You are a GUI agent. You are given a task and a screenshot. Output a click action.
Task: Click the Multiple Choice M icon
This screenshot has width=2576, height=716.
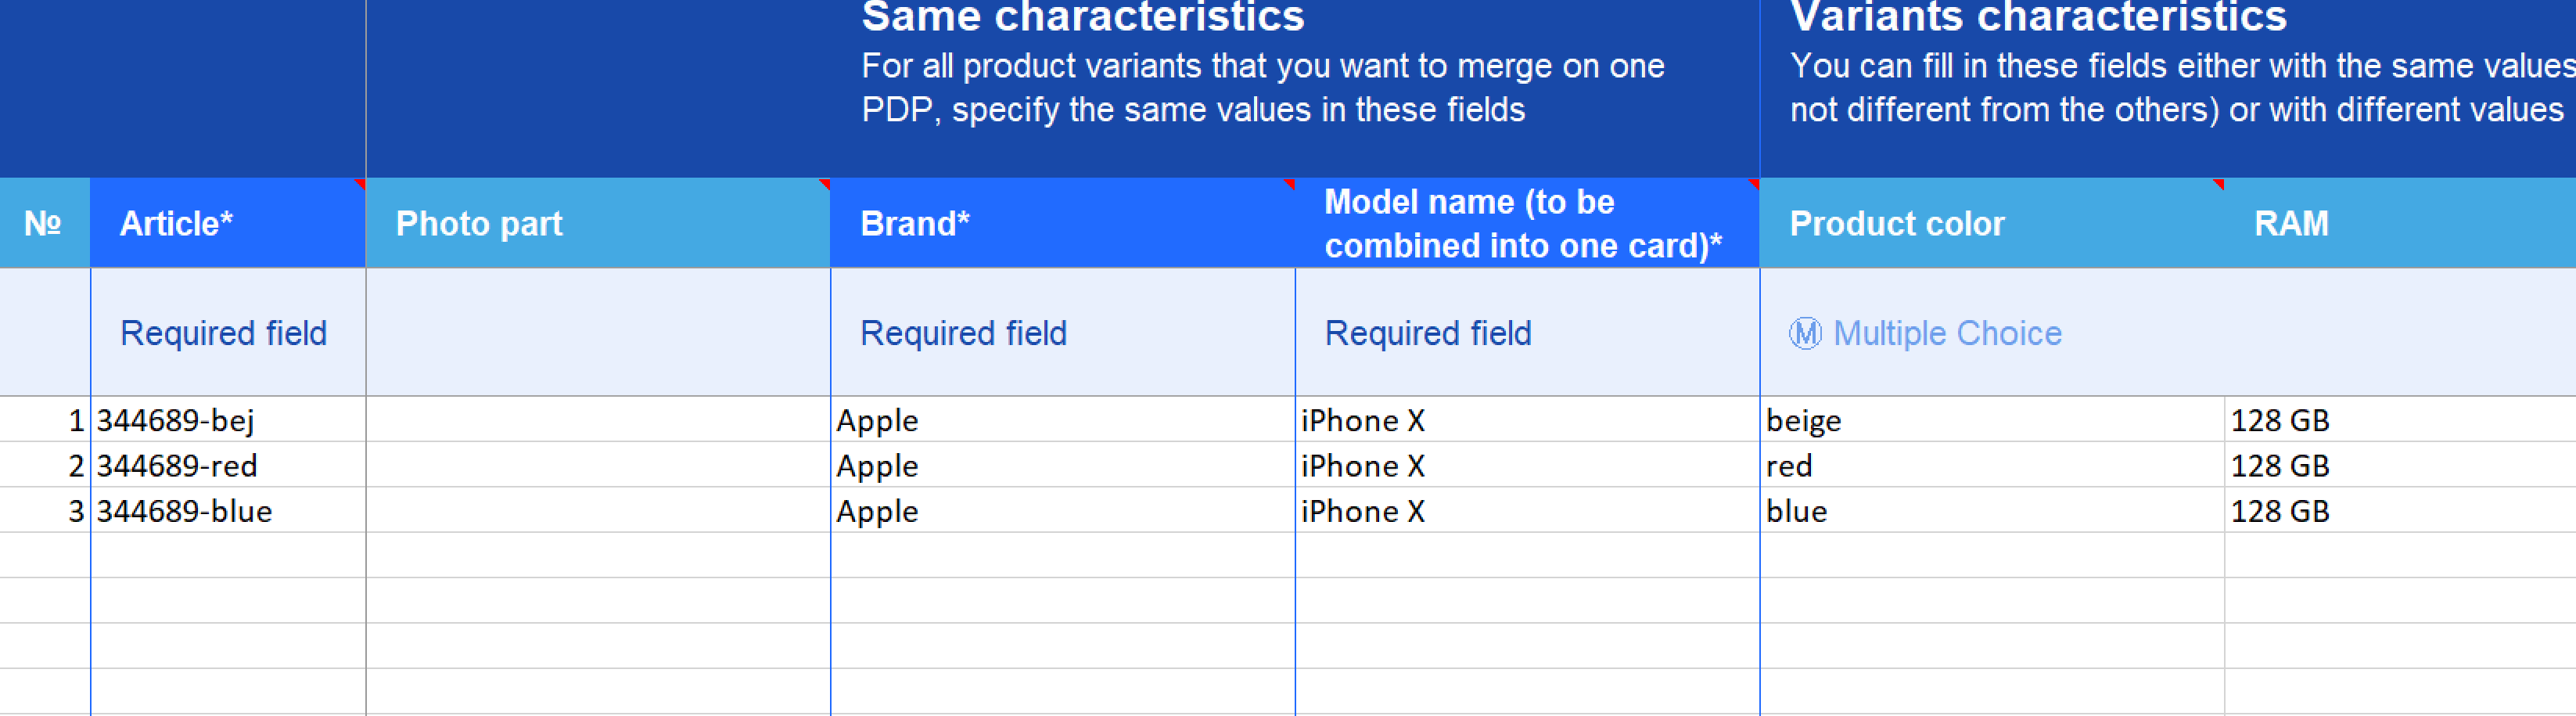(1805, 333)
